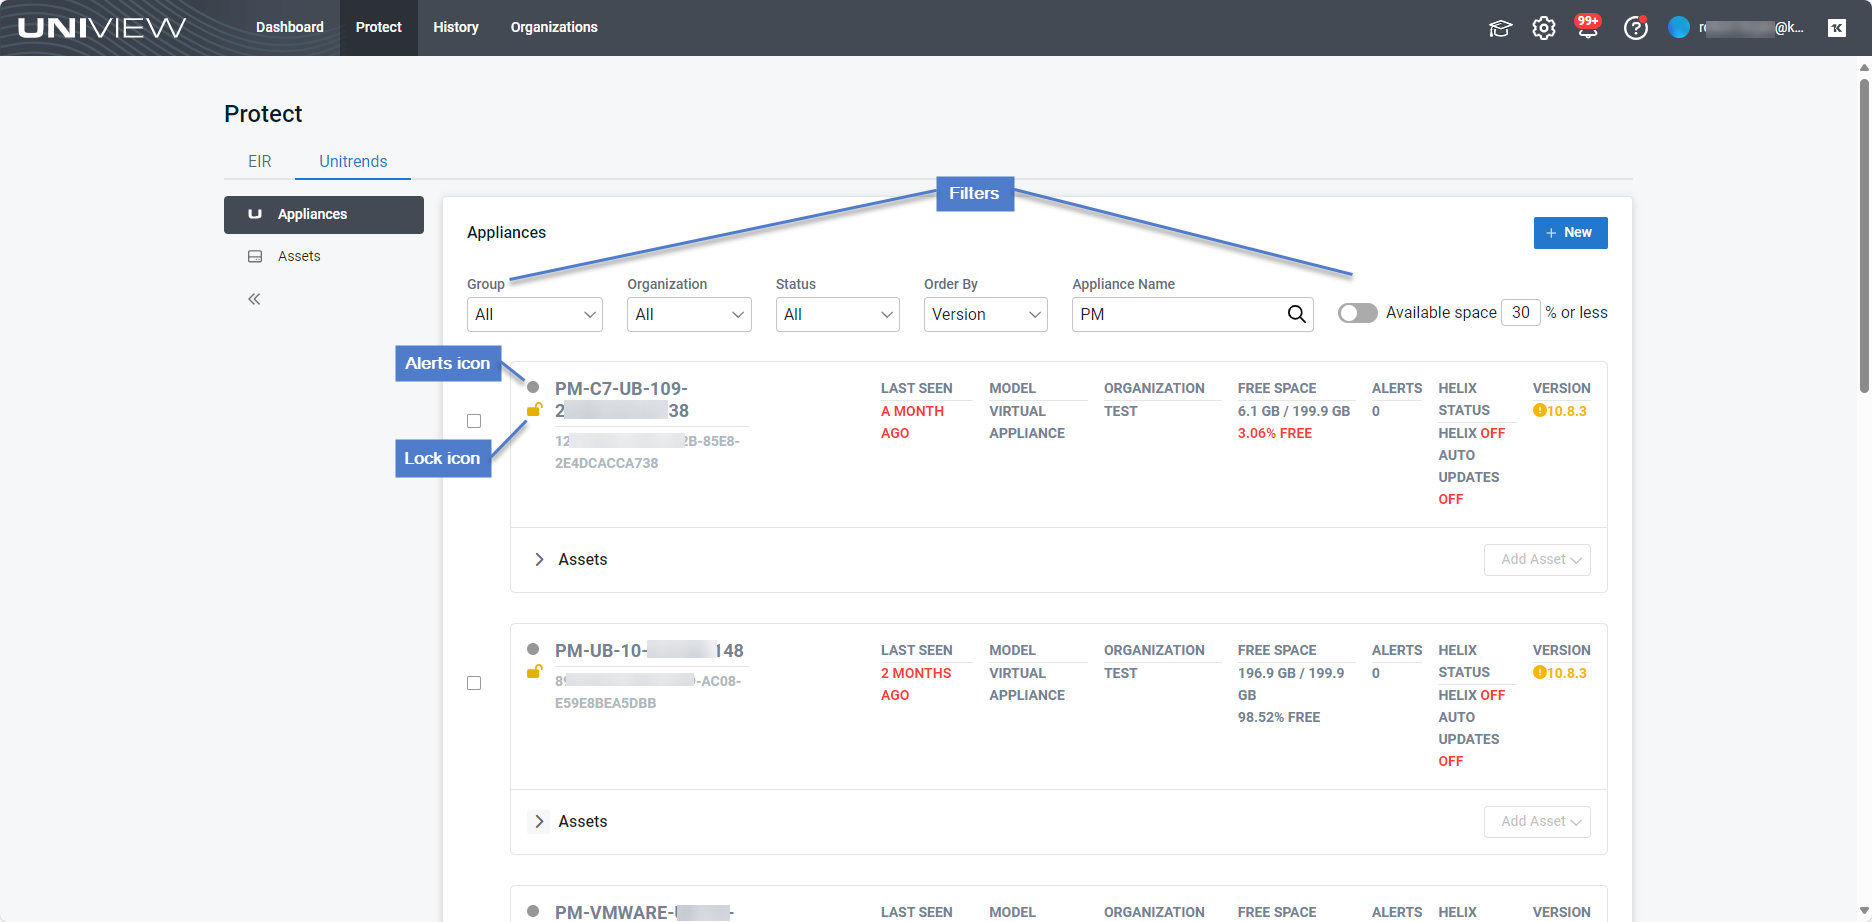Click the available space percent field
This screenshot has width=1872, height=922.
pos(1521,313)
